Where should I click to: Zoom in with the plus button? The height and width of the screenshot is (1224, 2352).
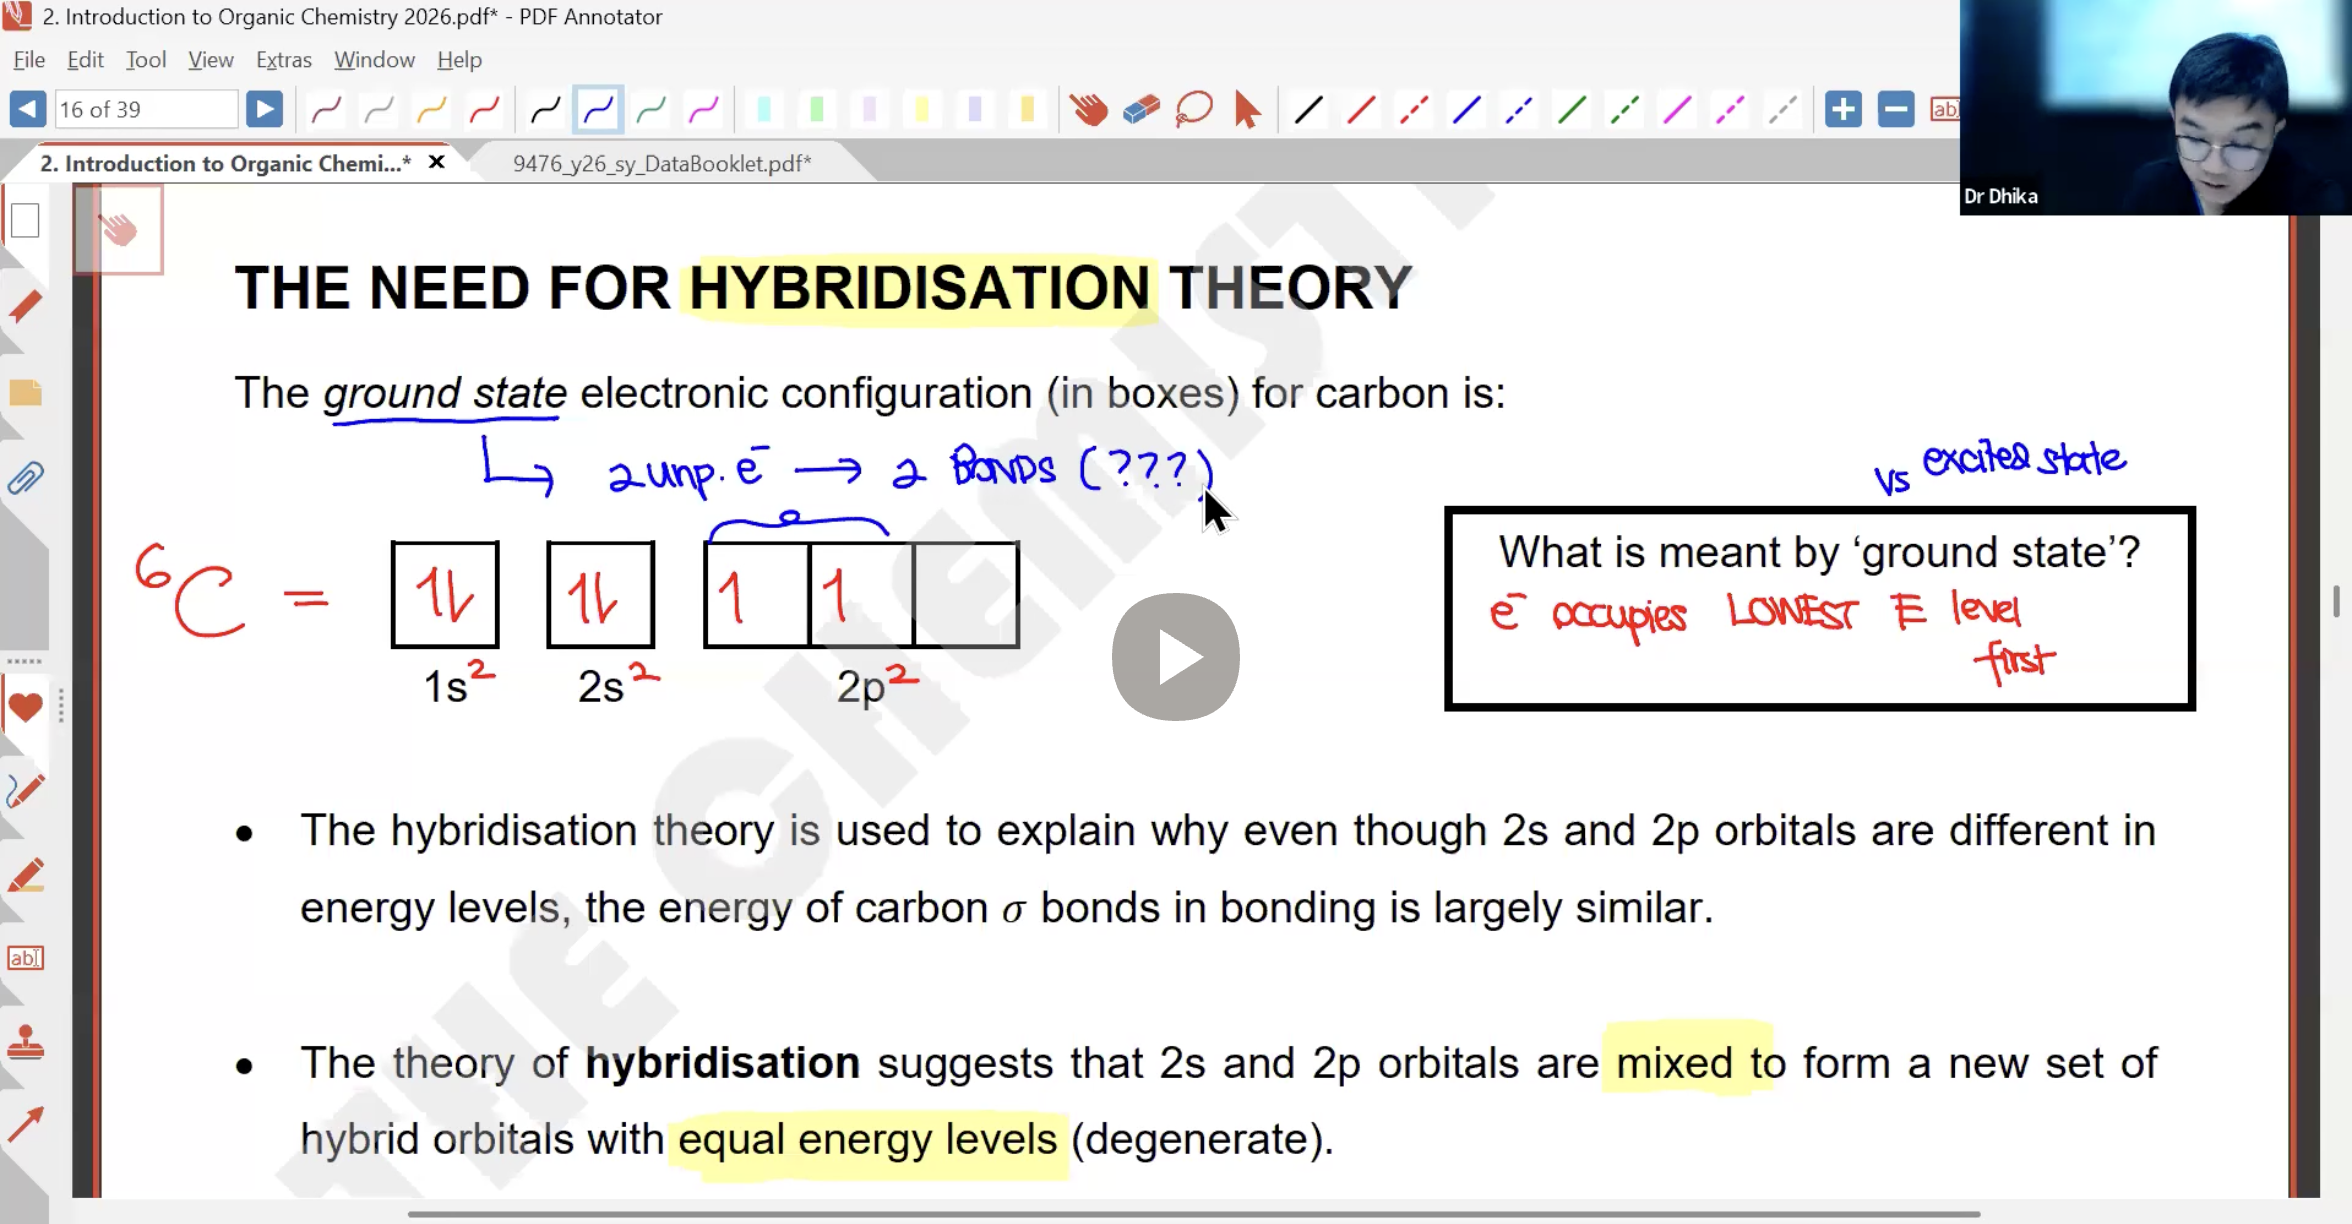tap(1843, 109)
